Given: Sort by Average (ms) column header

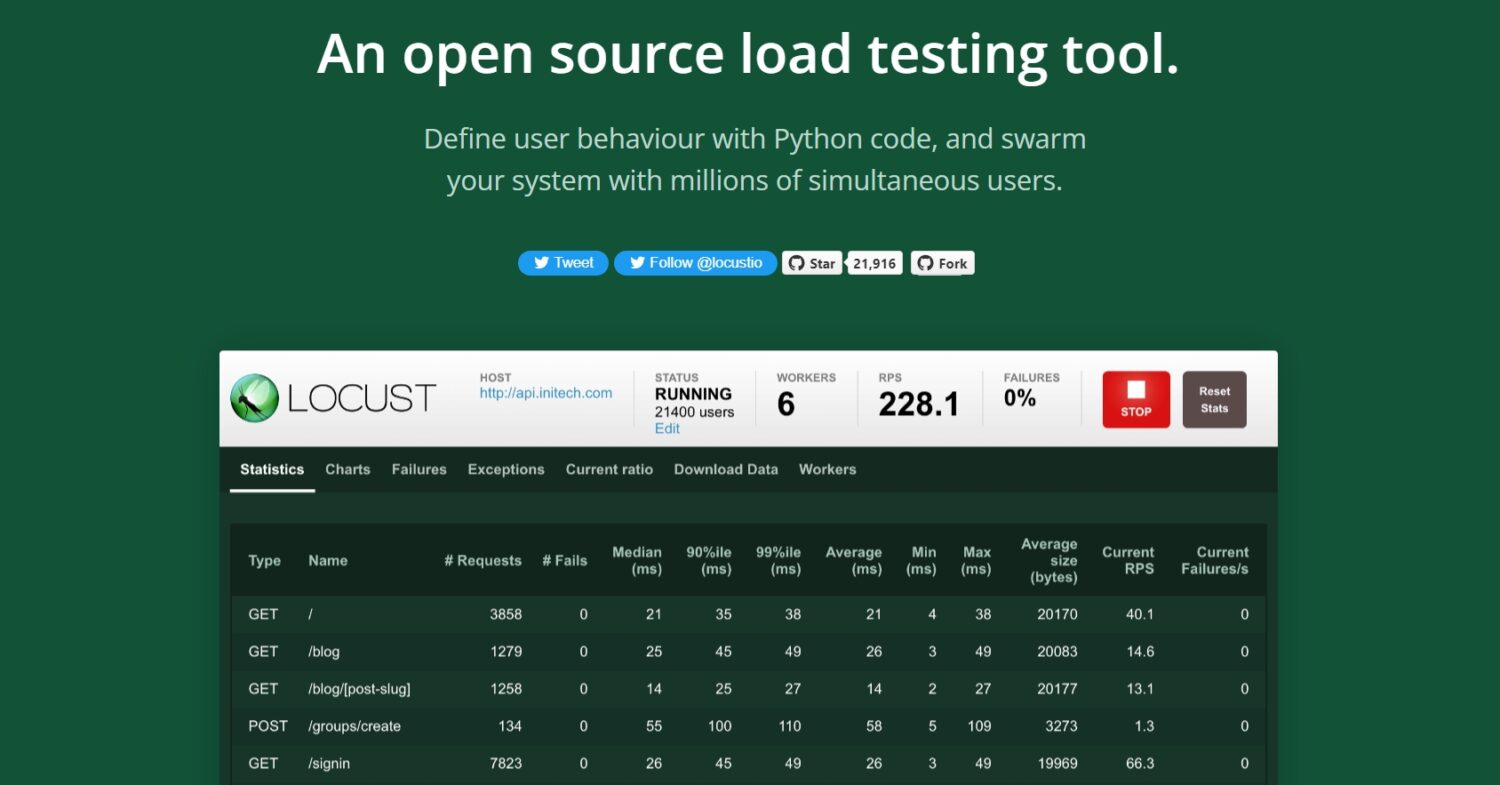Looking at the screenshot, I should pyautogui.click(x=854, y=560).
